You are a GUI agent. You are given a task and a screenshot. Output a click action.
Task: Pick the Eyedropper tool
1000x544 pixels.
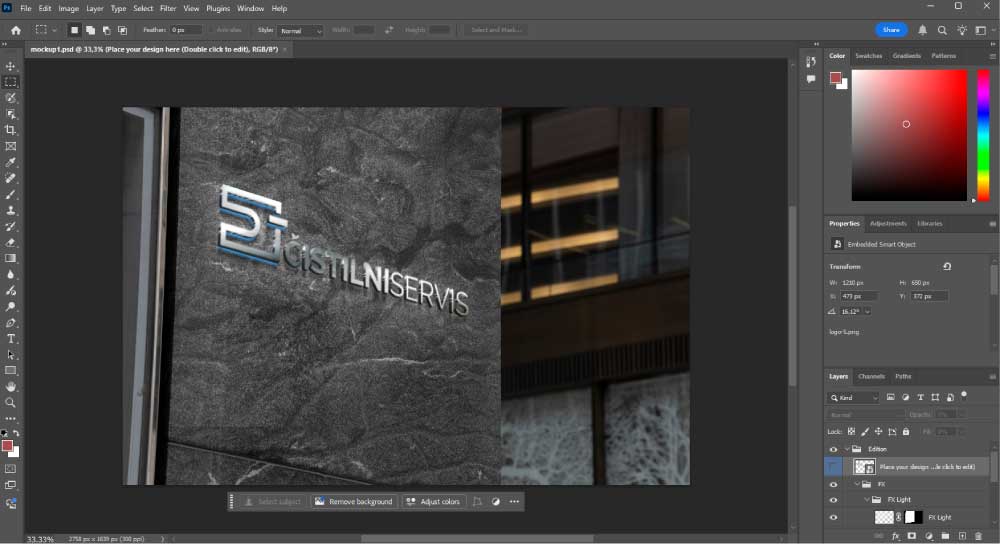11,162
